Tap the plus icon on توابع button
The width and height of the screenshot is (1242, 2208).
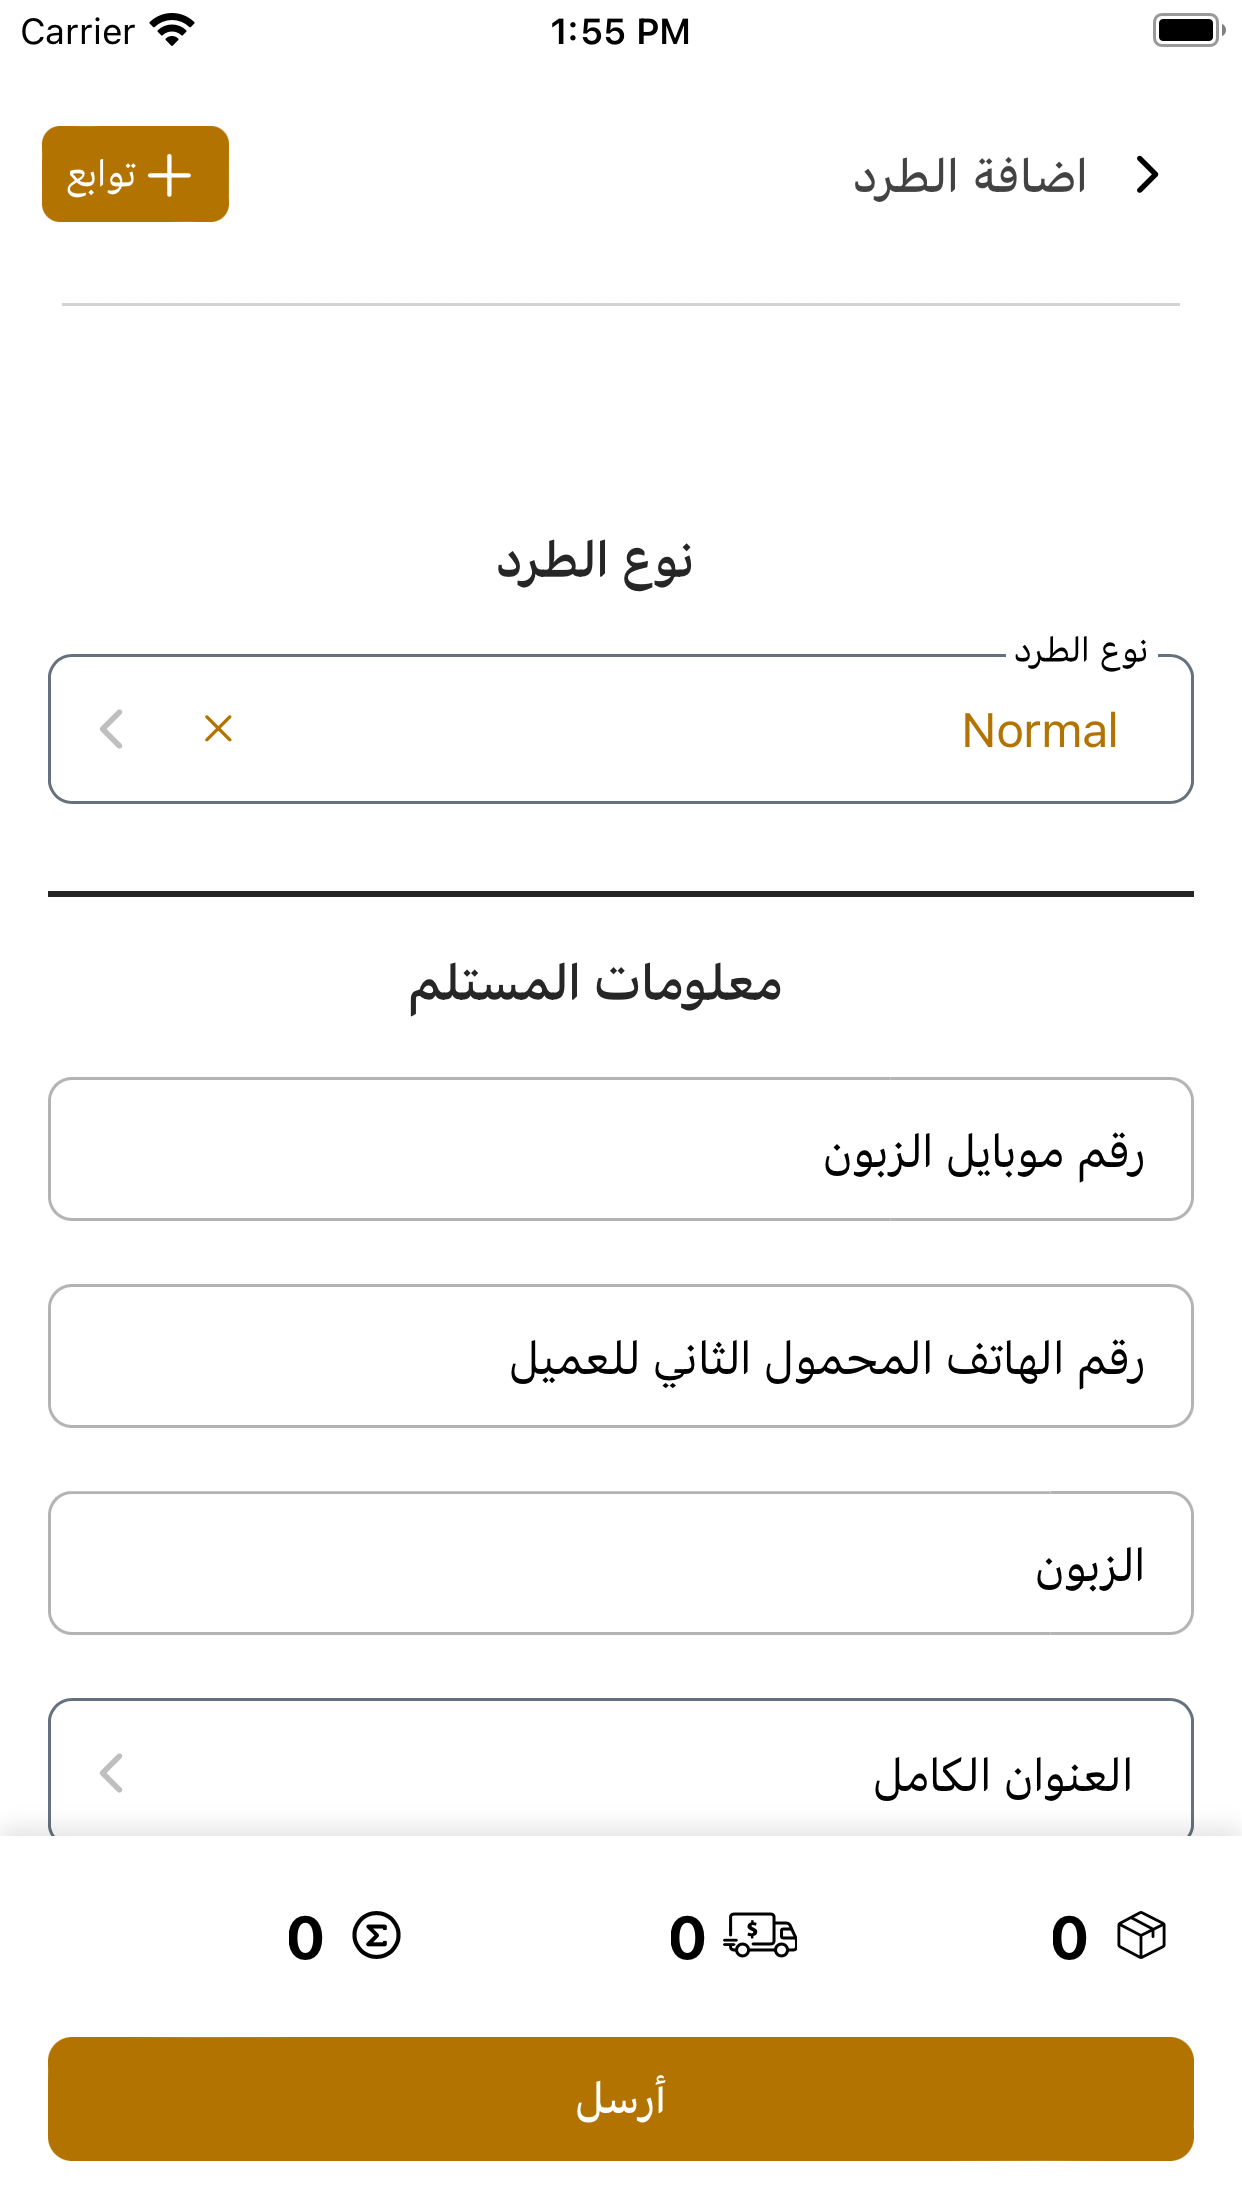coord(170,176)
